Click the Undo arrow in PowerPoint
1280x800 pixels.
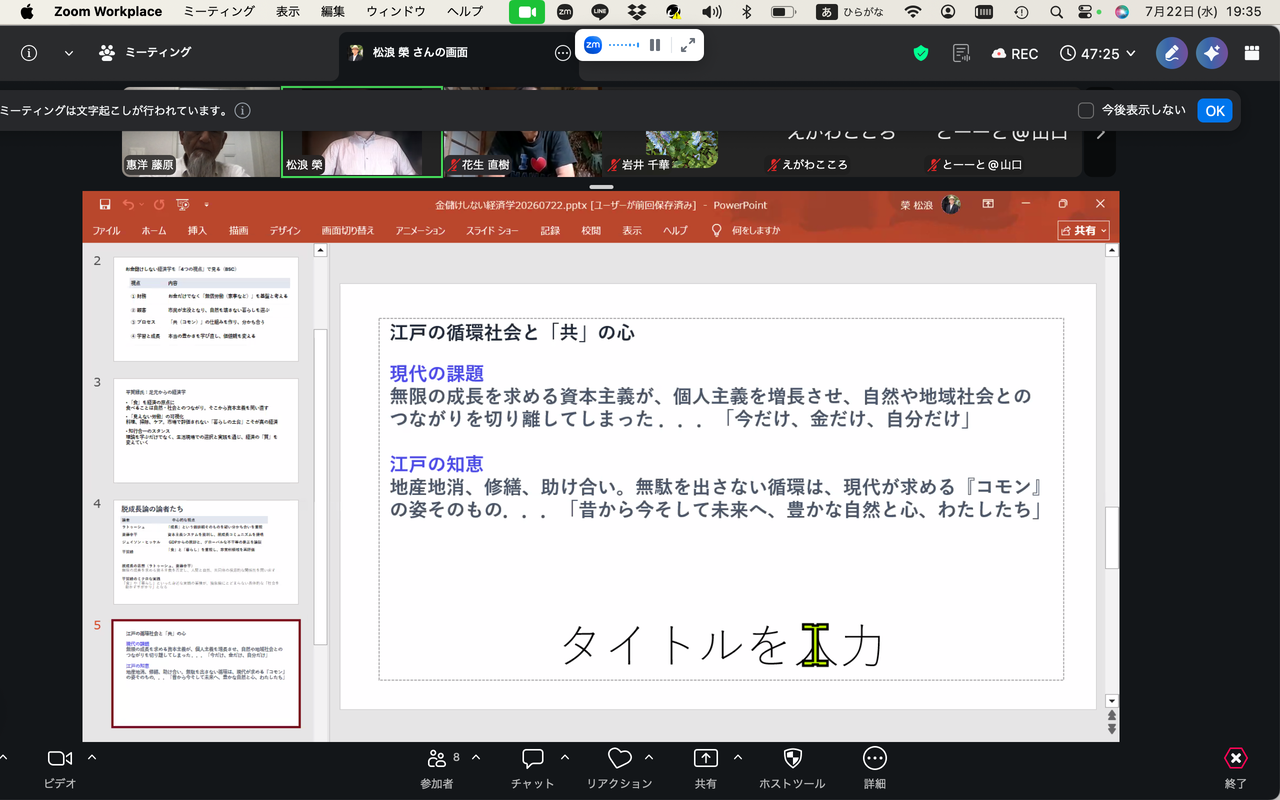coord(128,205)
